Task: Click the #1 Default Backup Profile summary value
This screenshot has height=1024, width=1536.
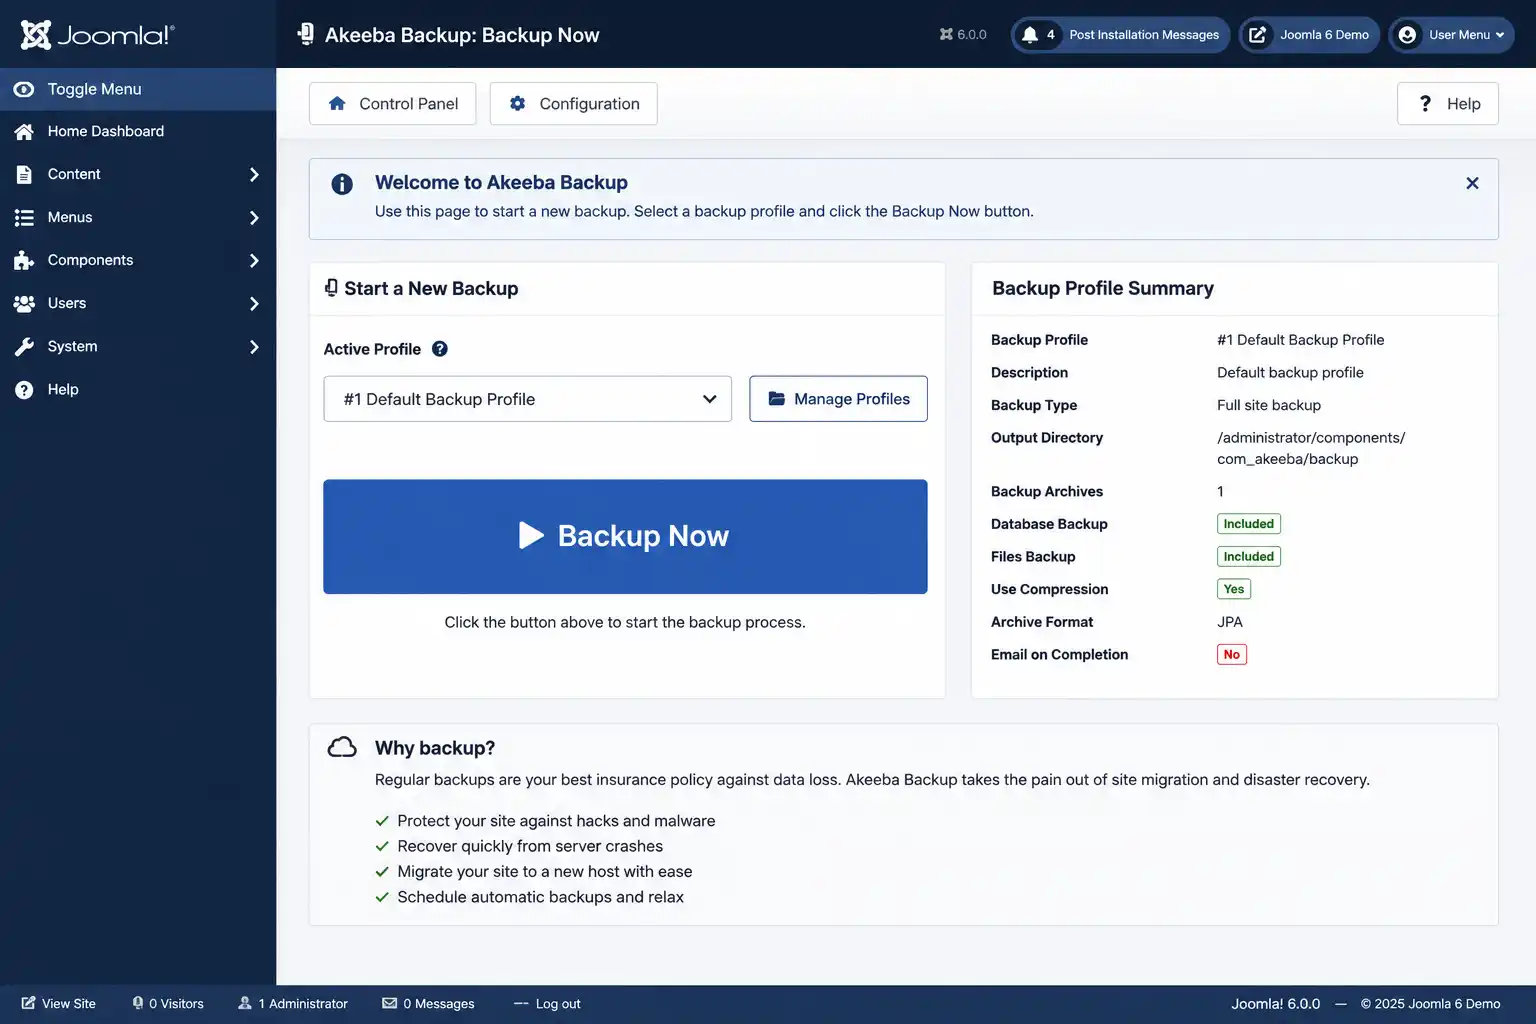Action: click(x=1301, y=340)
